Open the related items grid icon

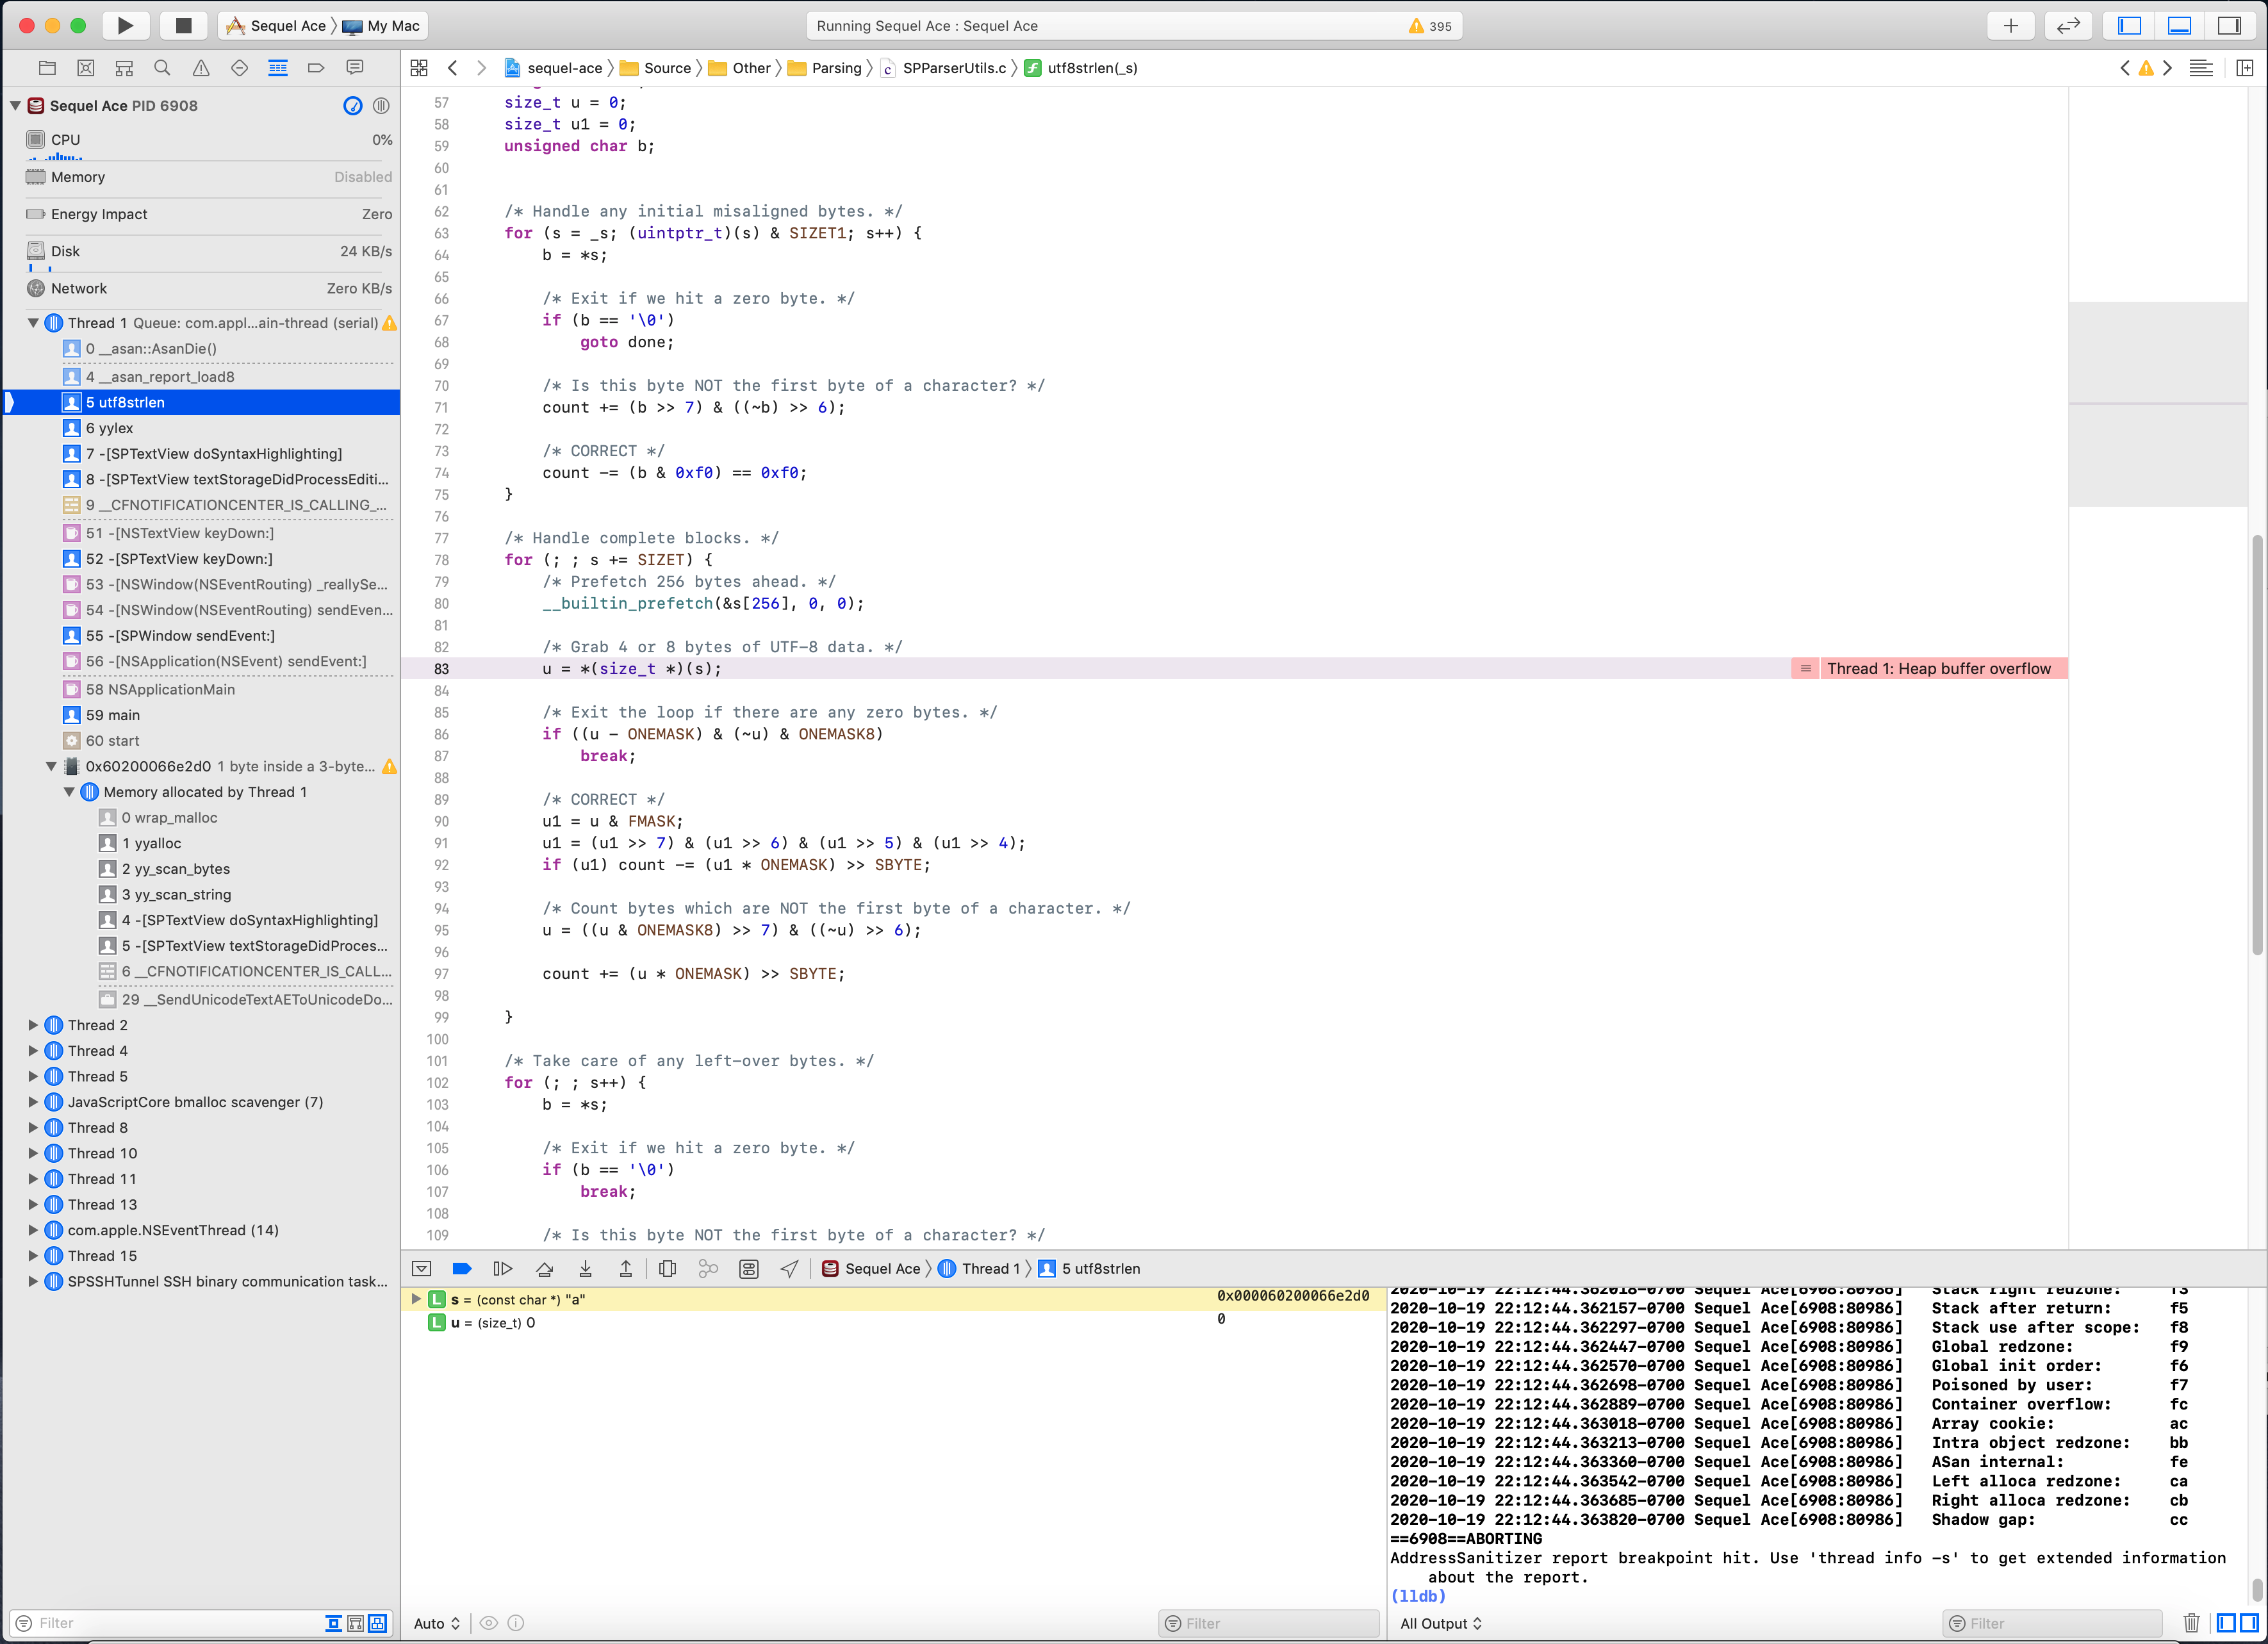click(x=419, y=68)
